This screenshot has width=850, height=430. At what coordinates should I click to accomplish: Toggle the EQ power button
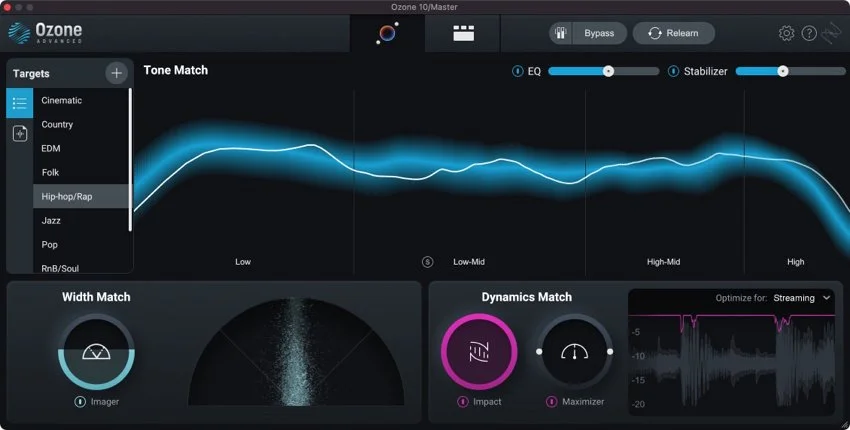tap(517, 71)
